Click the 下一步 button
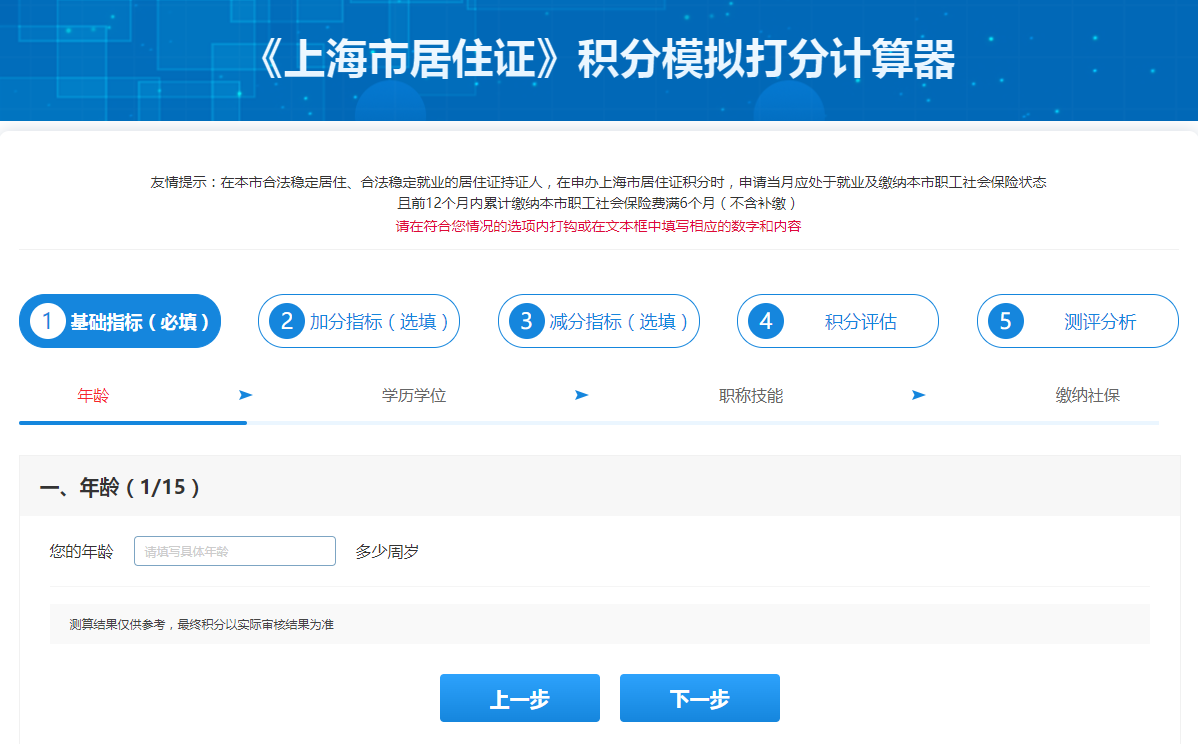This screenshot has height=744, width=1198. 700,698
